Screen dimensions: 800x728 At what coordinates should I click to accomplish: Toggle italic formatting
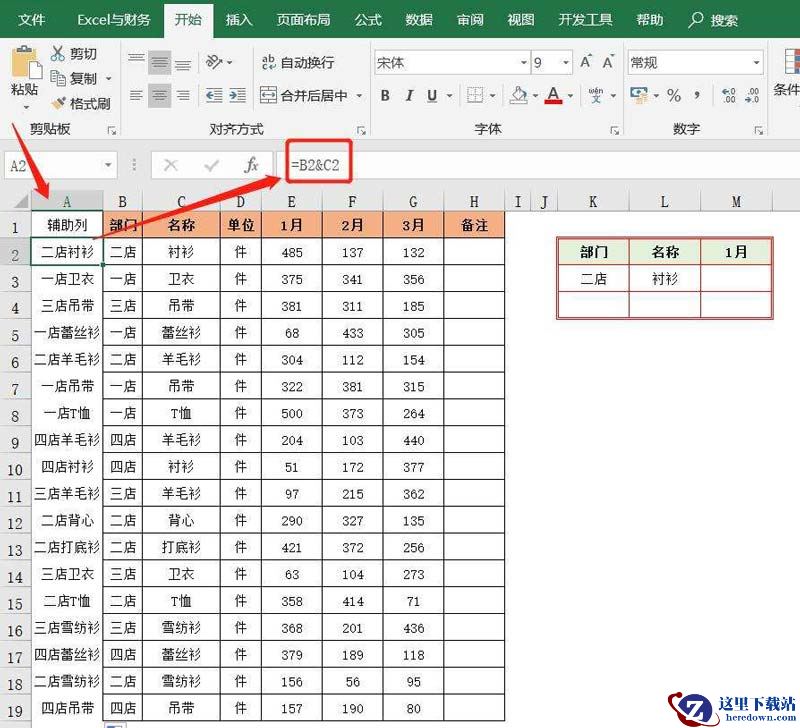point(409,95)
